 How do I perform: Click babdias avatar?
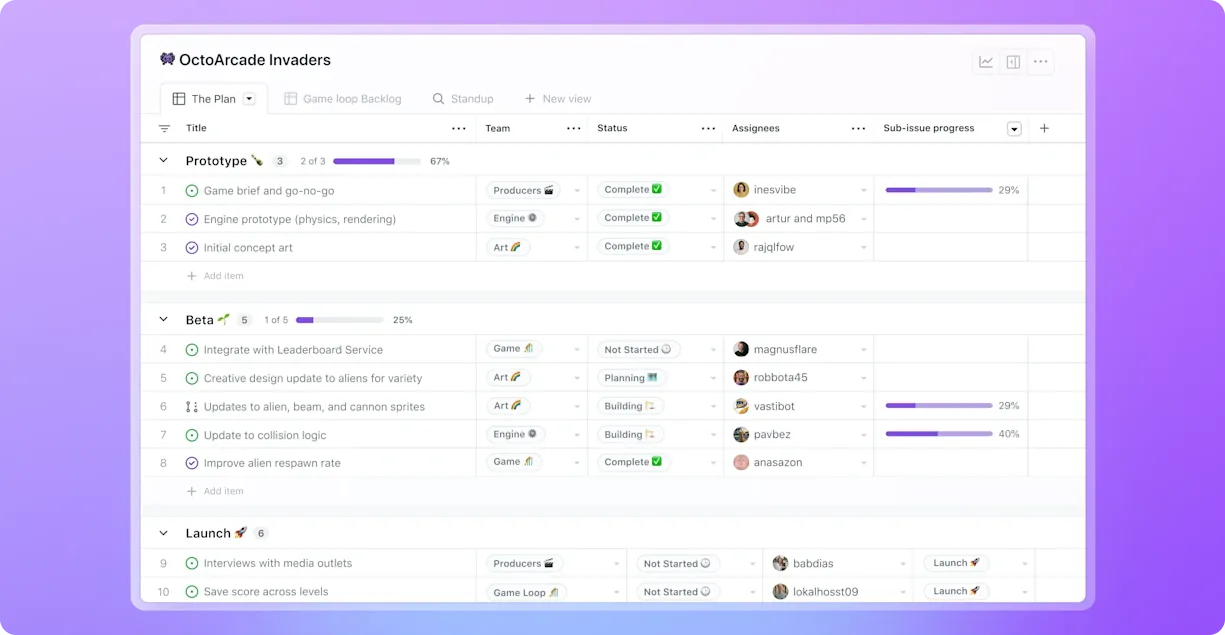(780, 563)
